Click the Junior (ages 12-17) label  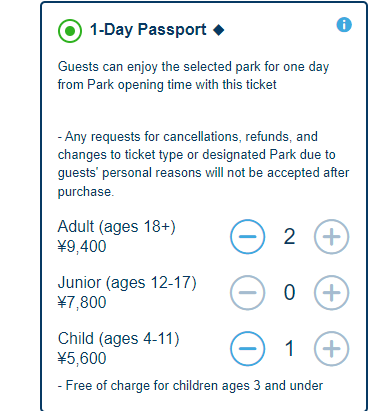click(x=127, y=283)
